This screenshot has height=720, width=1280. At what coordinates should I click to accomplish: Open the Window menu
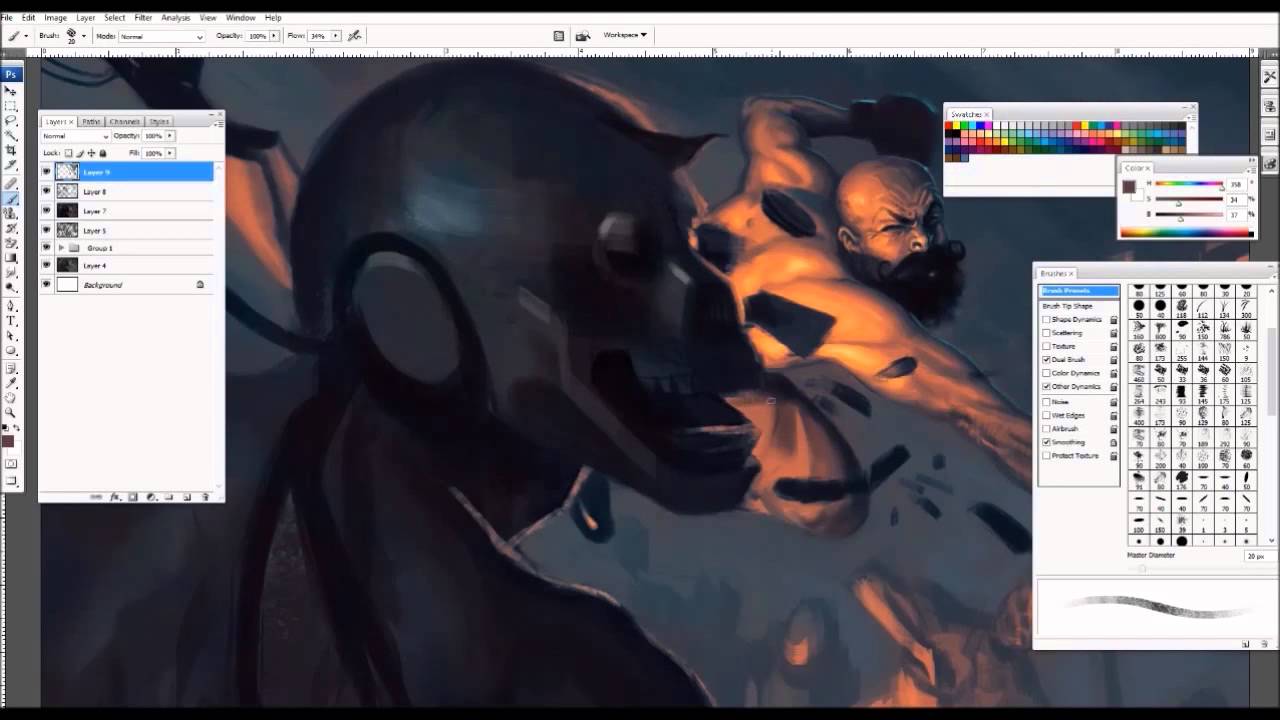coord(240,18)
